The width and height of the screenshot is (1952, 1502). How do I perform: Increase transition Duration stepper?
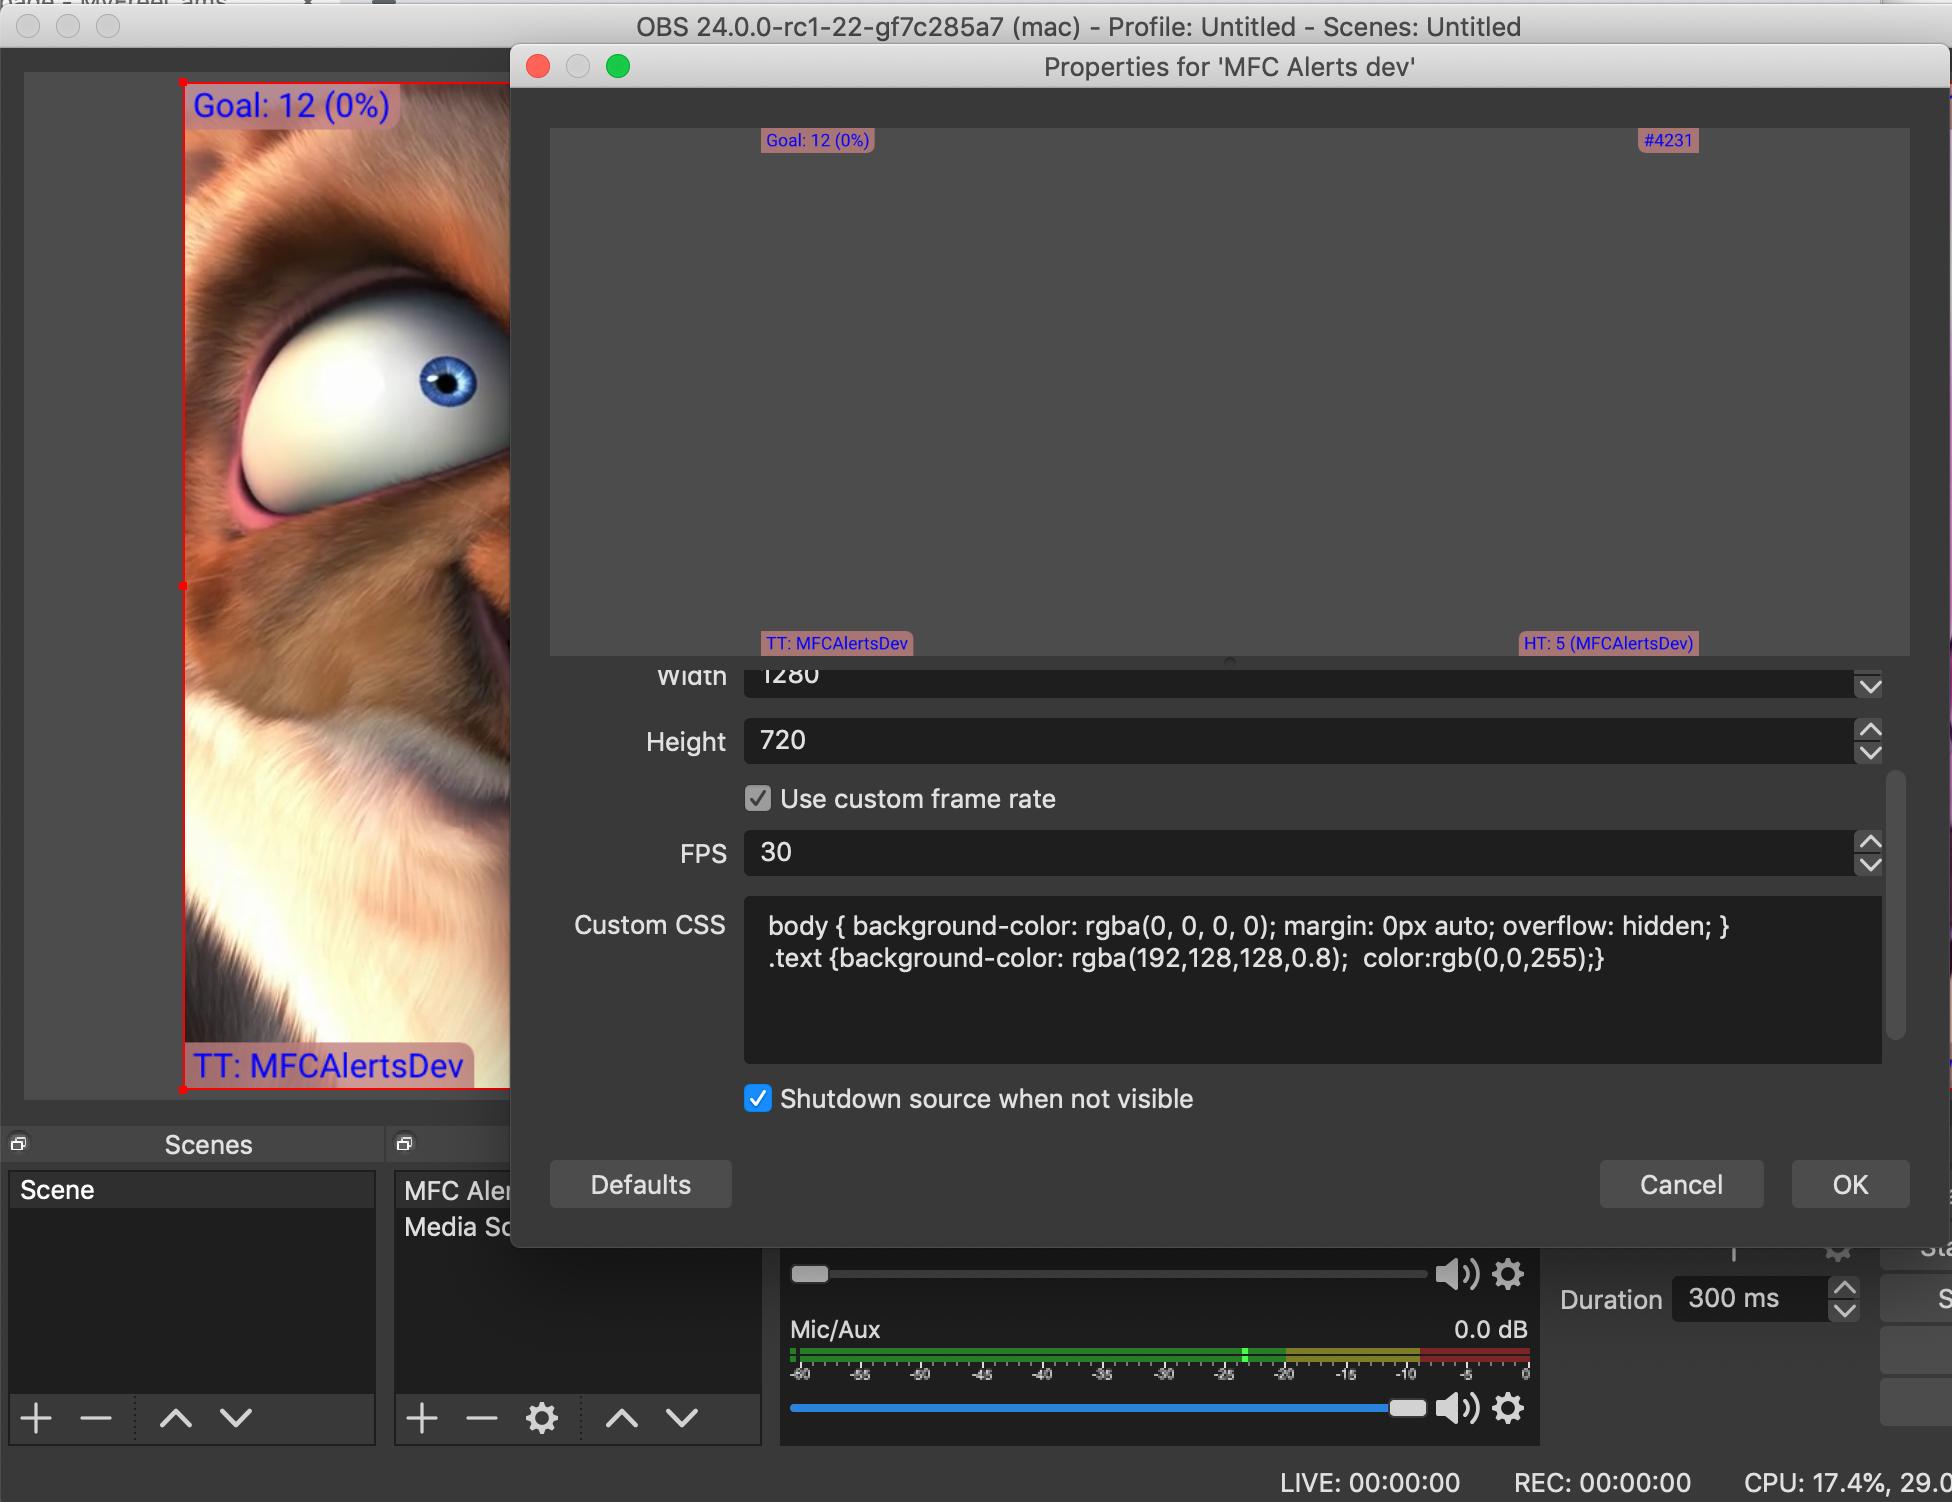click(x=1845, y=1288)
